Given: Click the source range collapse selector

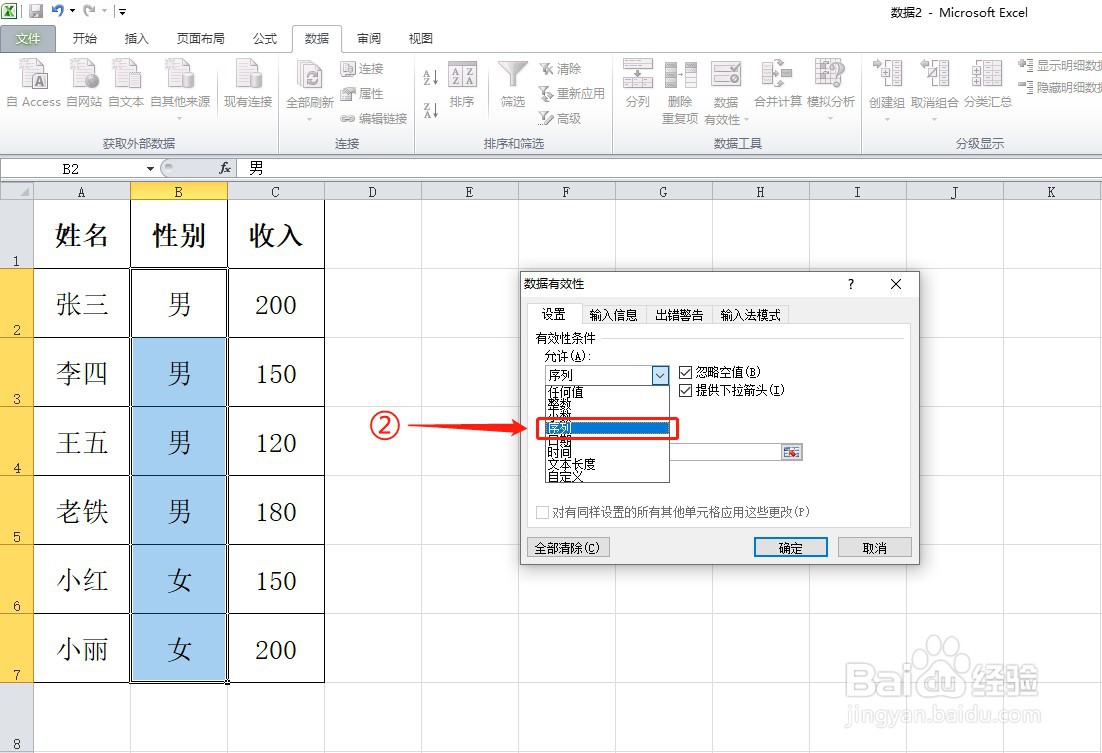Looking at the screenshot, I should 791,451.
